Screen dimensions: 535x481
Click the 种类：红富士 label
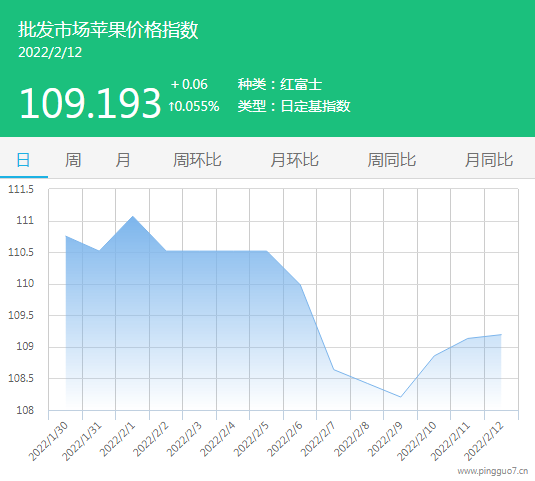point(280,85)
